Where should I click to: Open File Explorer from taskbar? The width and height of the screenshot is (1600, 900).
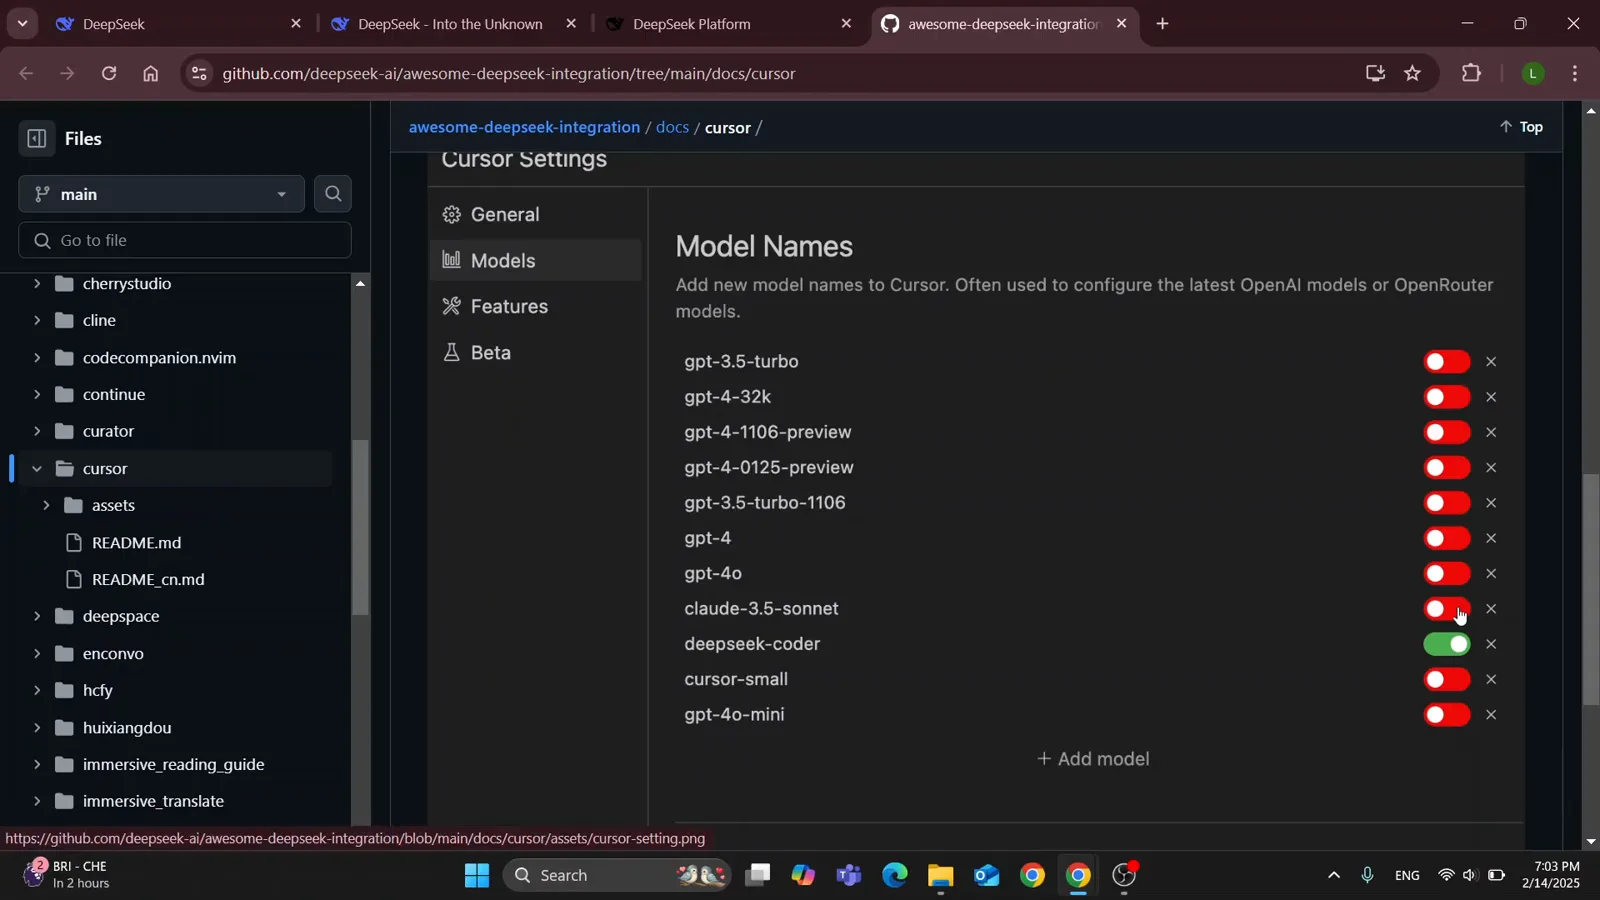pyautogui.click(x=940, y=876)
